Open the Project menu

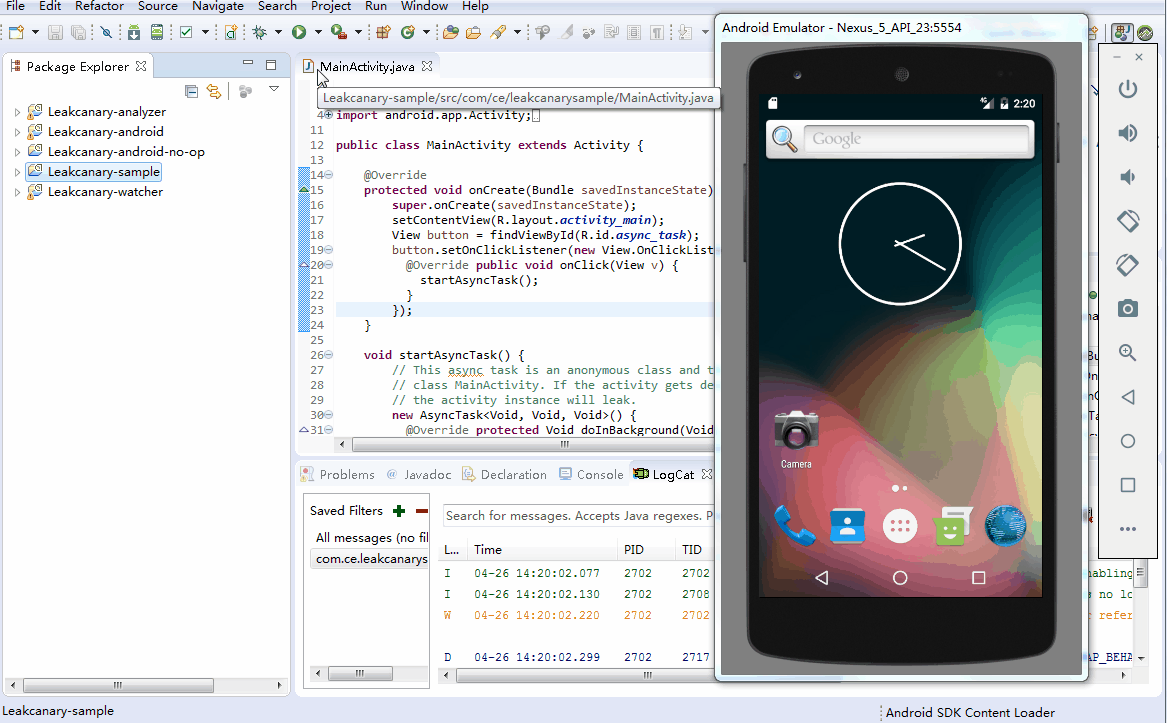[330, 6]
